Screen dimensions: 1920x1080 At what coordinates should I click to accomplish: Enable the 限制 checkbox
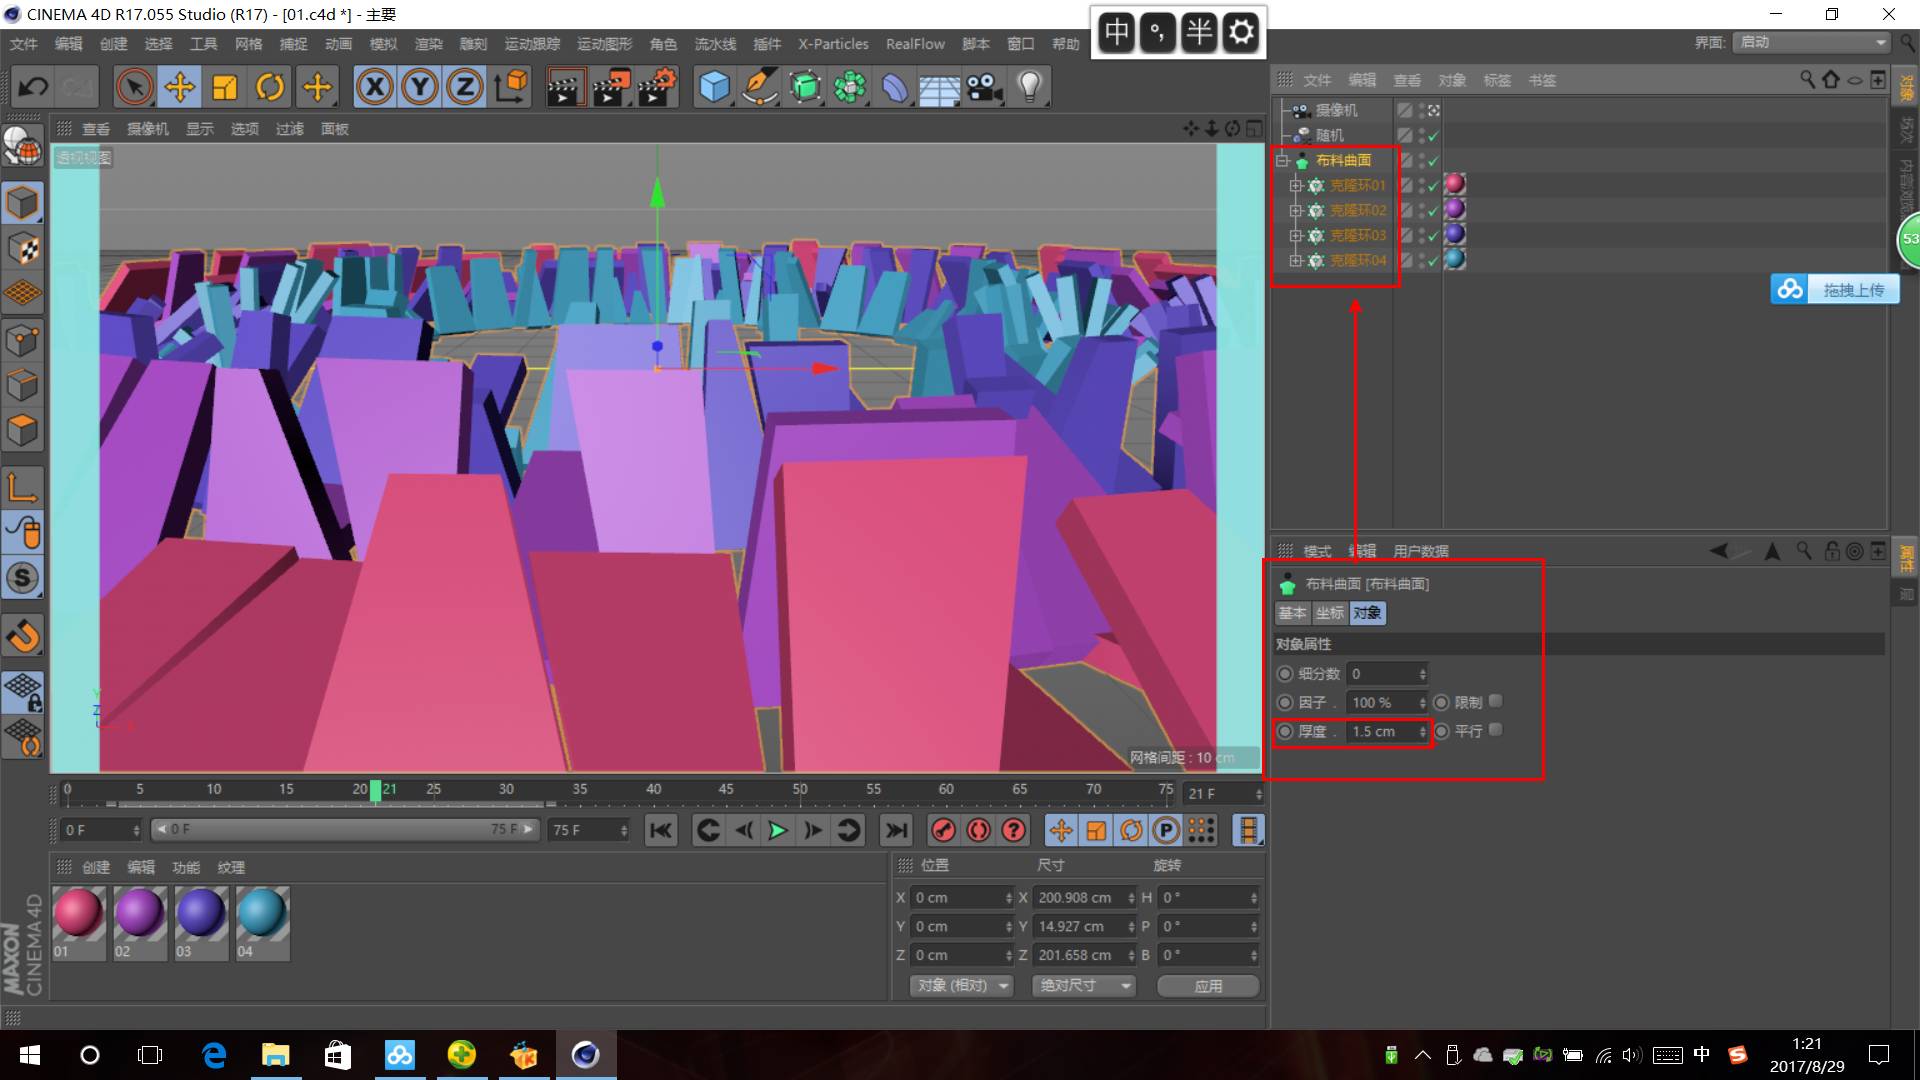point(1496,701)
